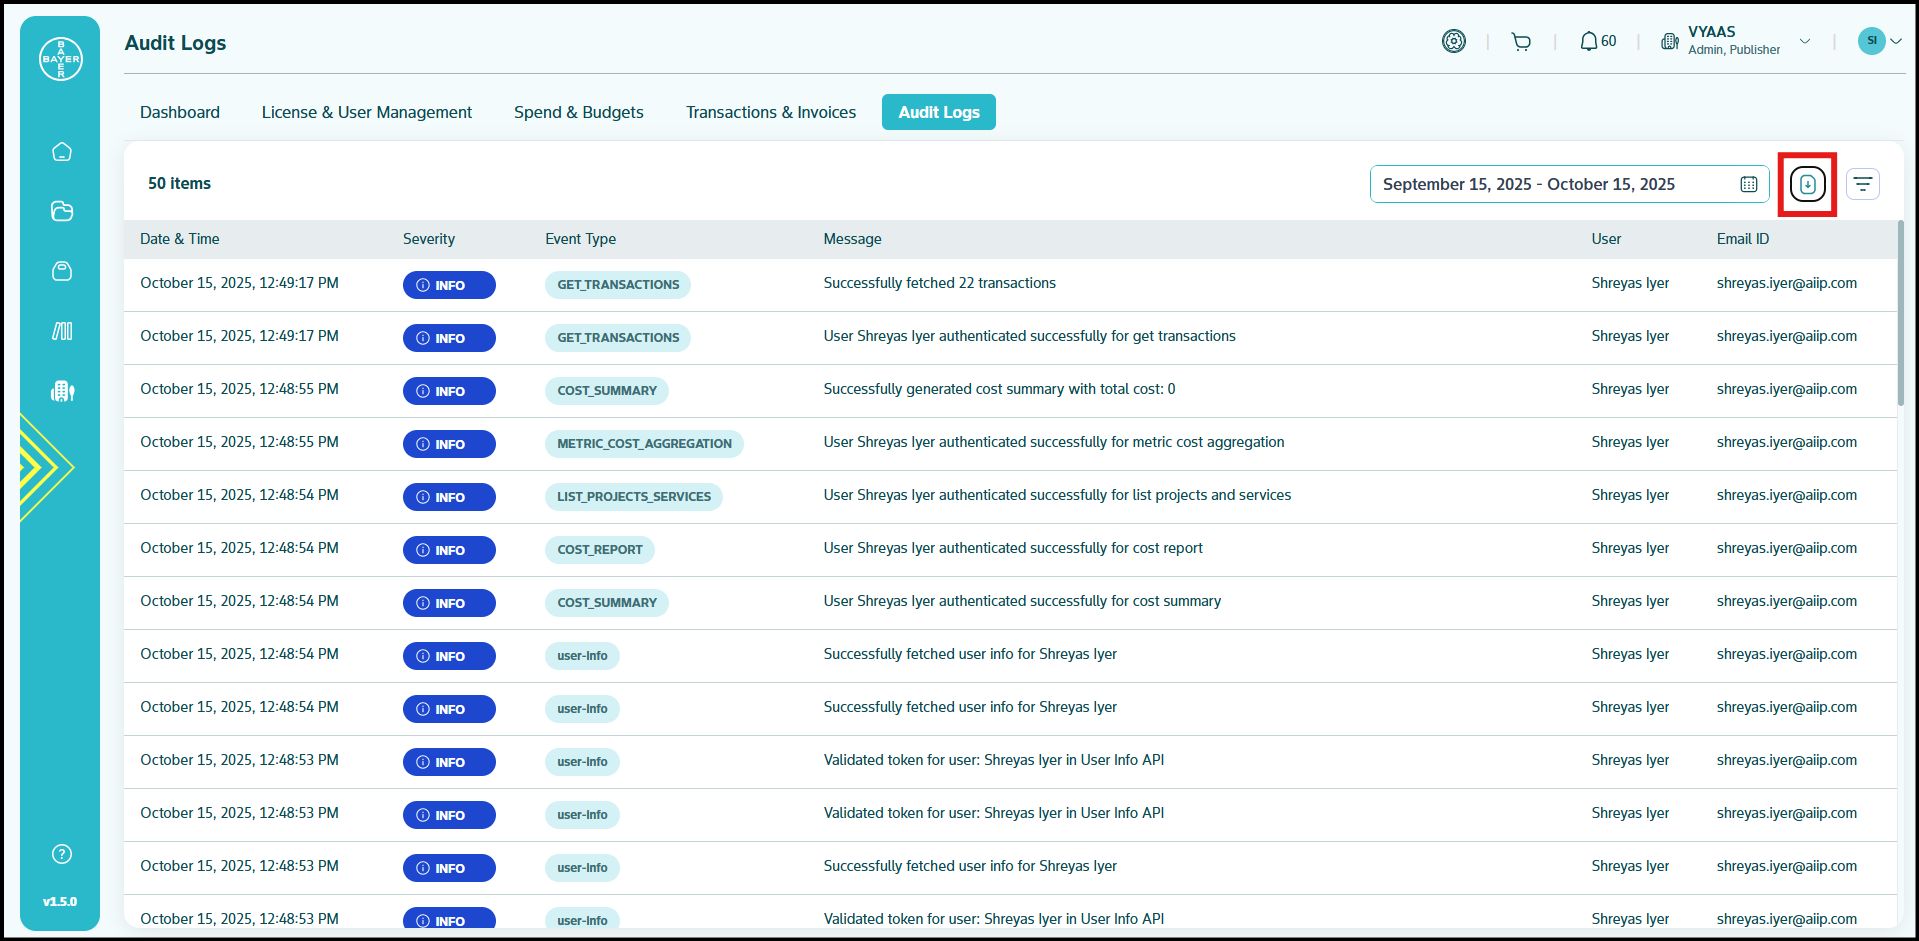Image resolution: width=1919 pixels, height=941 pixels.
Task: Open the shopping cart
Action: [x=1521, y=42]
